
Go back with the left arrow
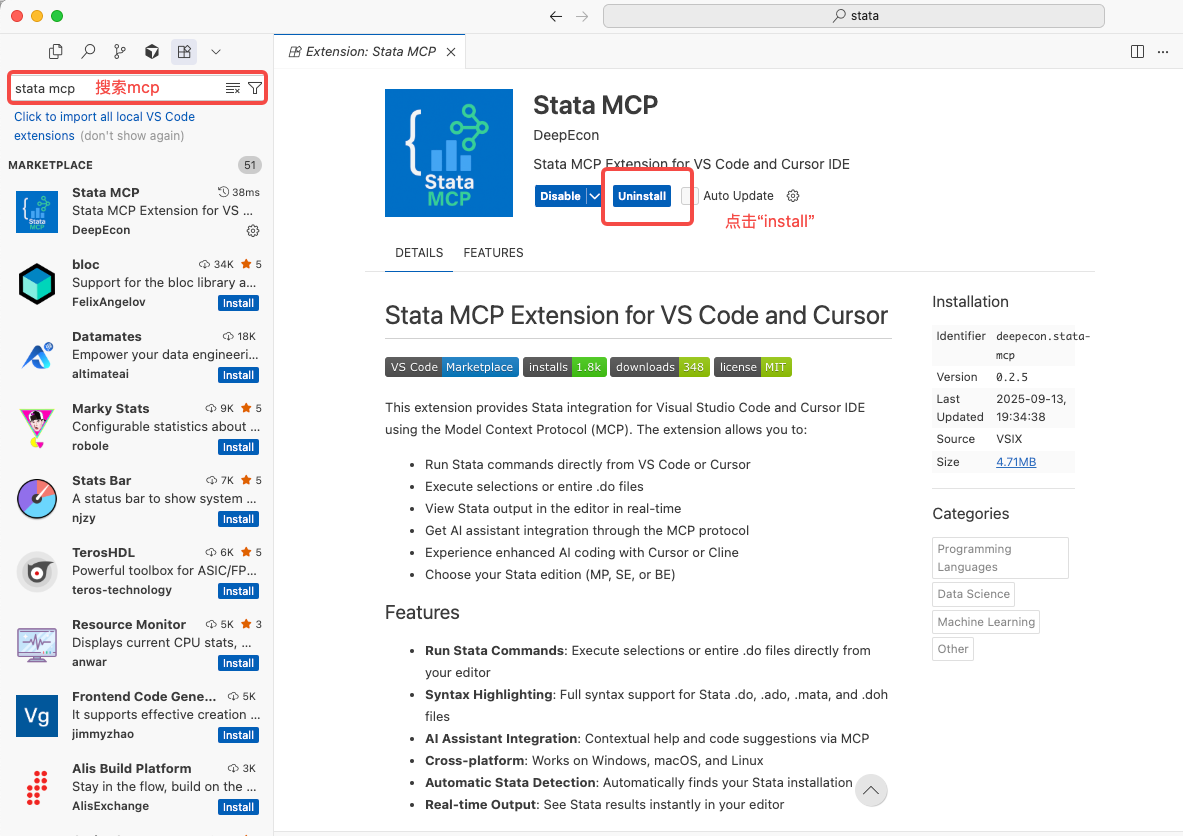556,16
